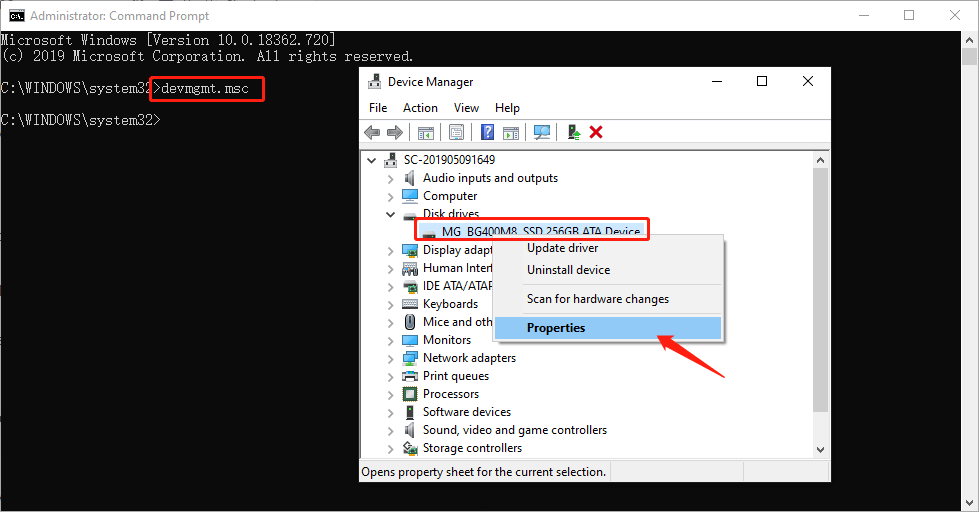This screenshot has height=512, width=979.
Task: Click the Storage controllers category icon
Action: [x=410, y=448]
